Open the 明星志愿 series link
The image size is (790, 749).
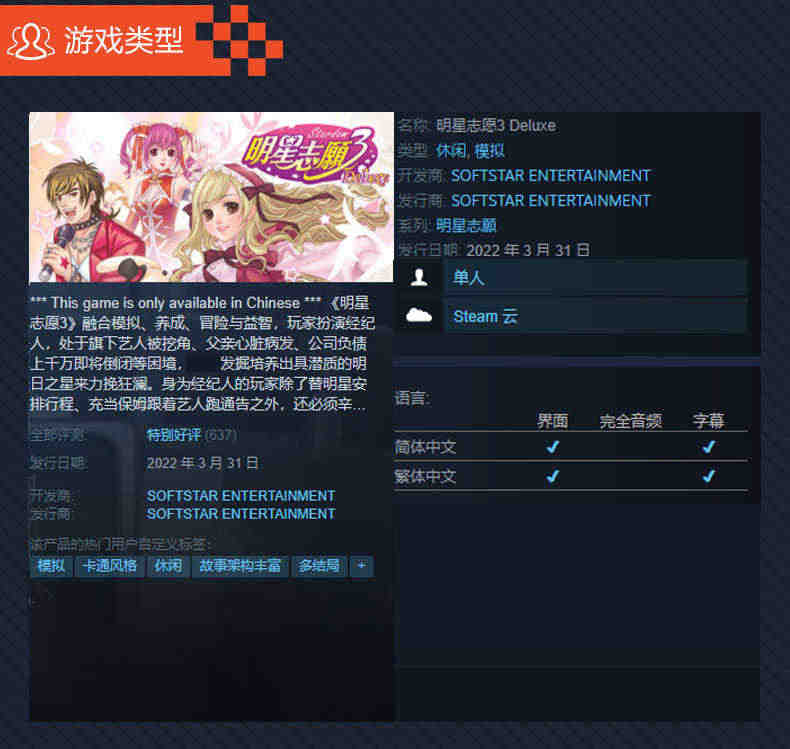[x=466, y=225]
